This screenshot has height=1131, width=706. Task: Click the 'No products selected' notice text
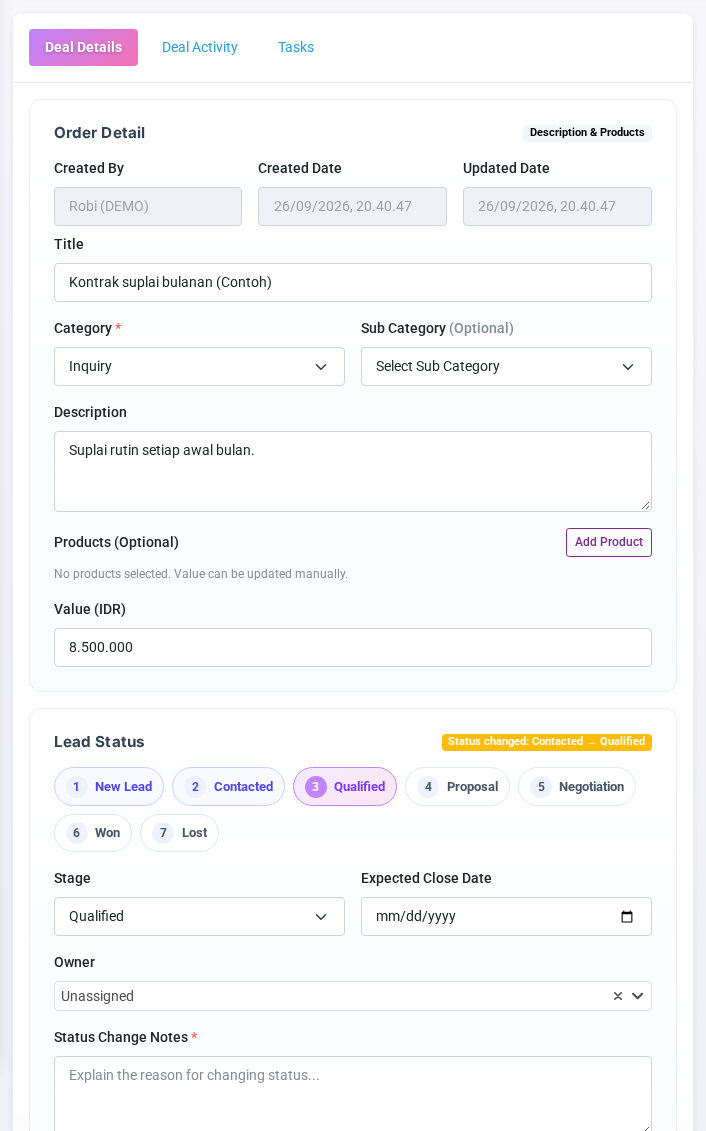coord(200,574)
